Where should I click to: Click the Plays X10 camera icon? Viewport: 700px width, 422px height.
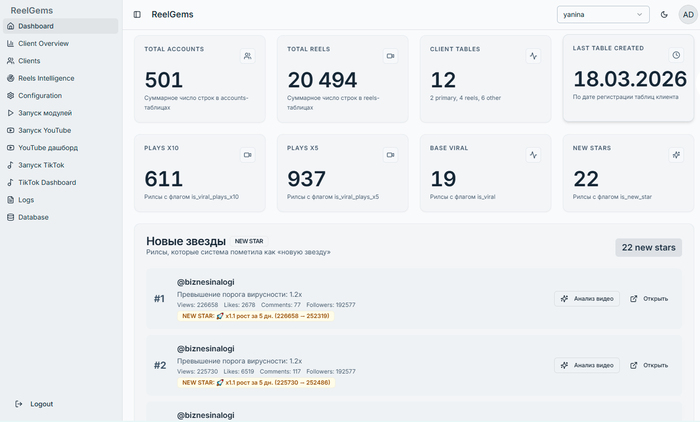(x=248, y=155)
